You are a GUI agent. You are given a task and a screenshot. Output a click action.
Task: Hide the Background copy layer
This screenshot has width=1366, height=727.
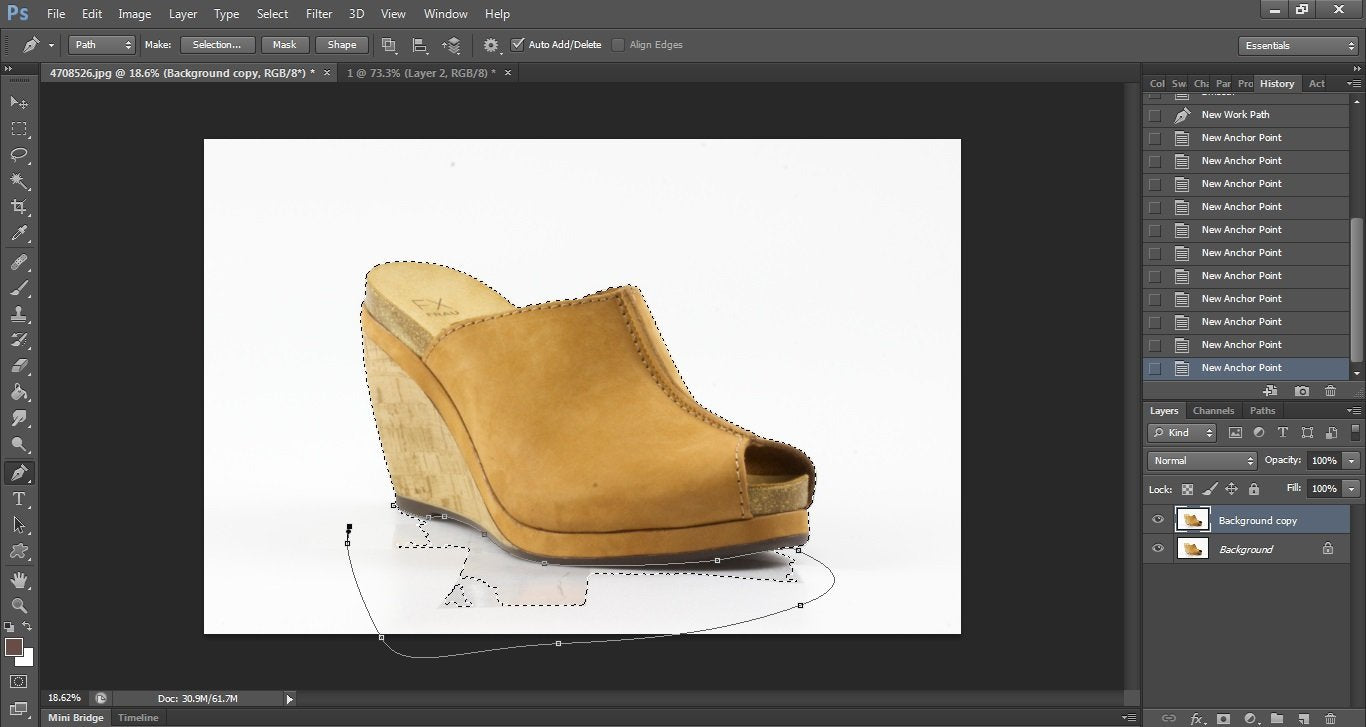click(x=1158, y=520)
